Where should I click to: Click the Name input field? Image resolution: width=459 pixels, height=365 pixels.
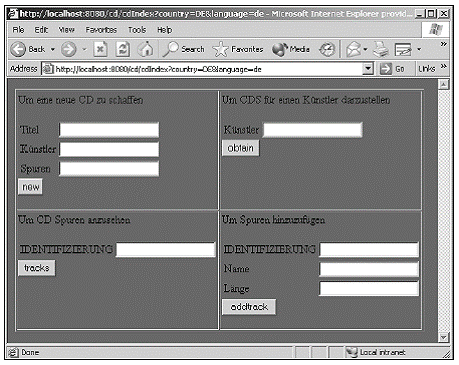coord(369,269)
